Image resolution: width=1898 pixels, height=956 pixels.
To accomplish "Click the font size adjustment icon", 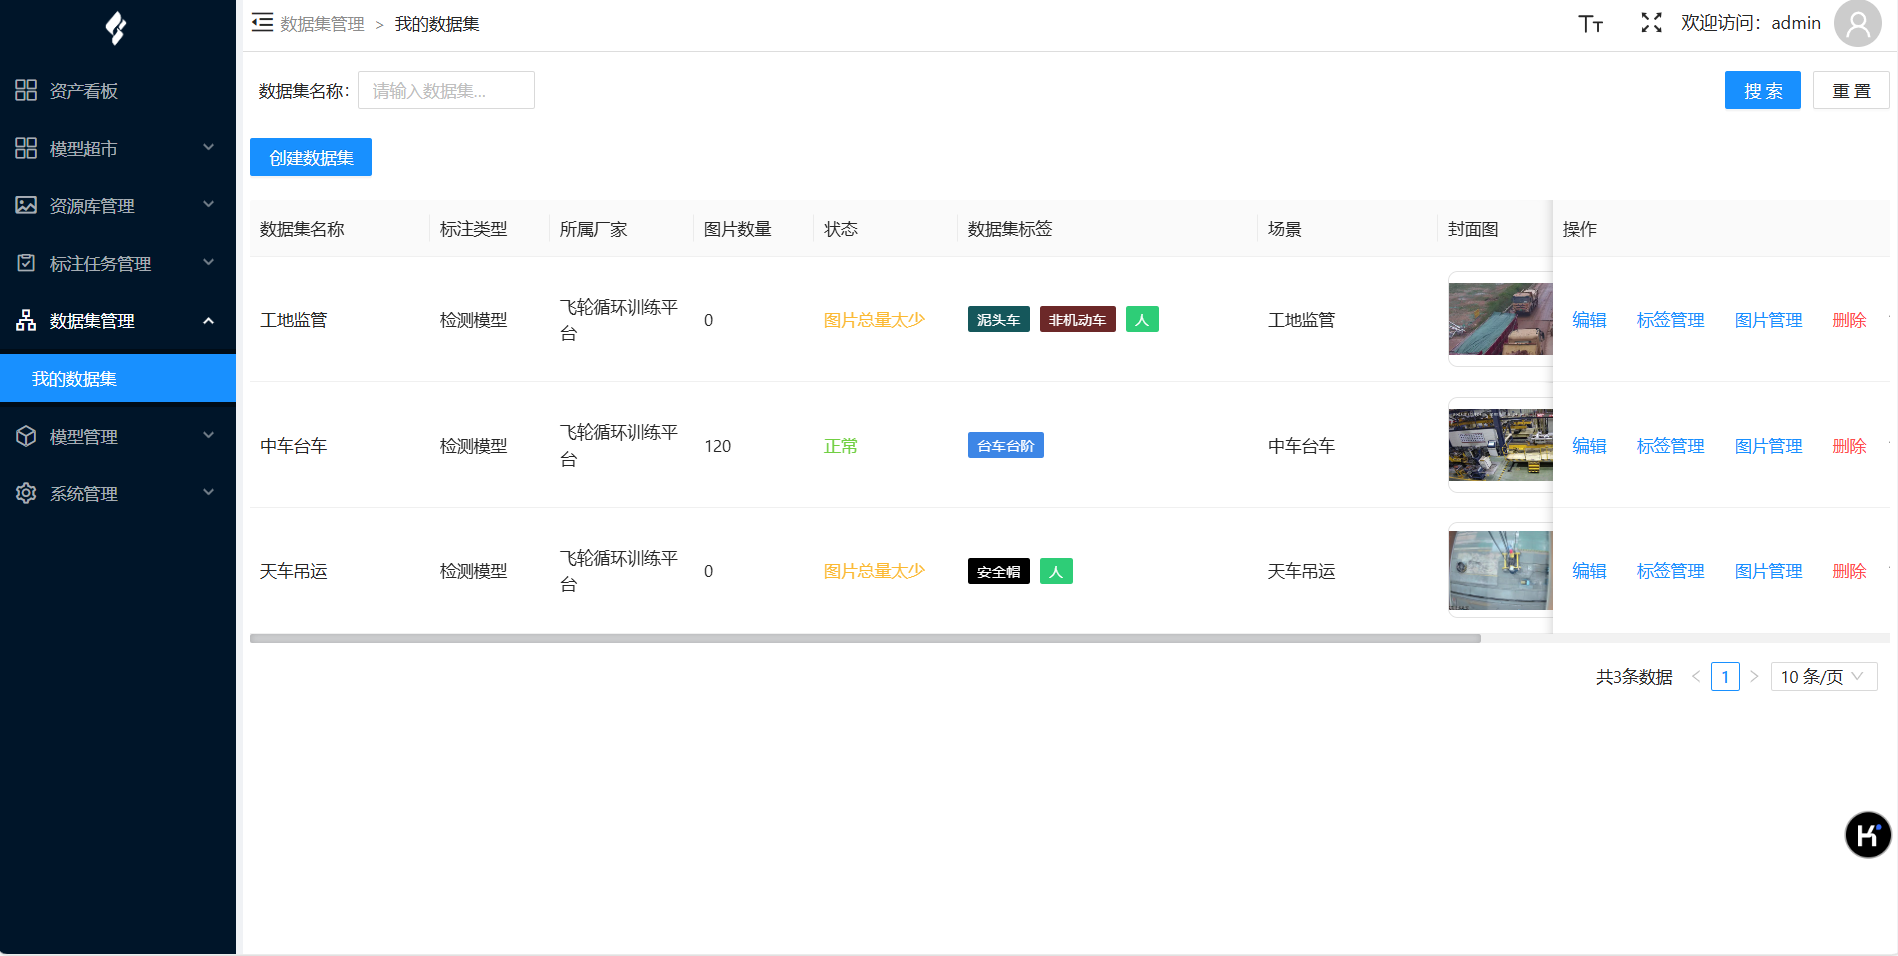I will tap(1590, 24).
